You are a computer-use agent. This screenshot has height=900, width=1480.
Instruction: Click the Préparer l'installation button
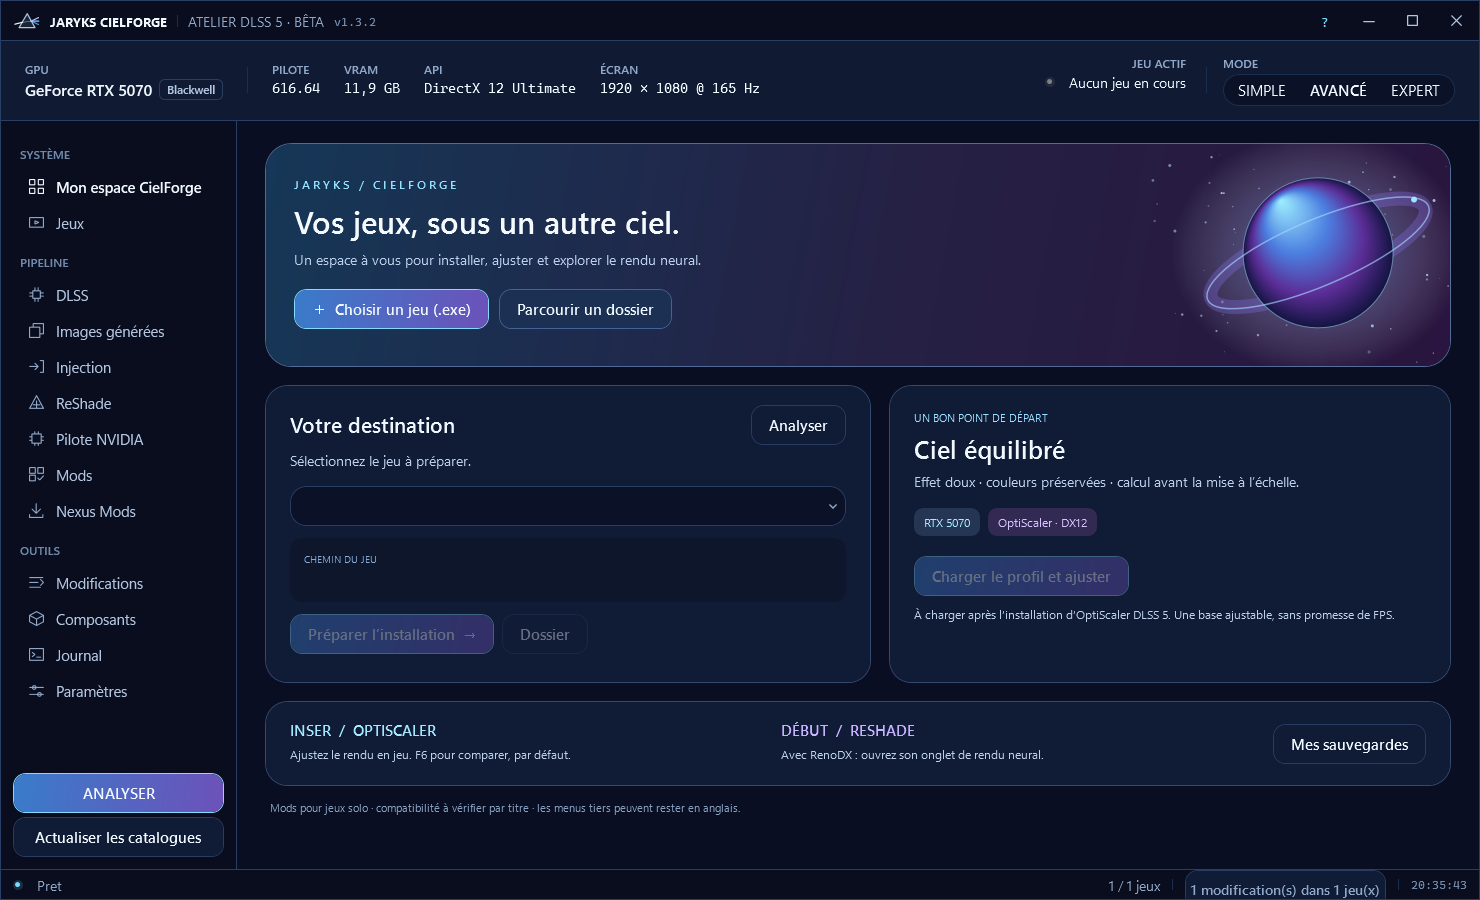point(392,634)
